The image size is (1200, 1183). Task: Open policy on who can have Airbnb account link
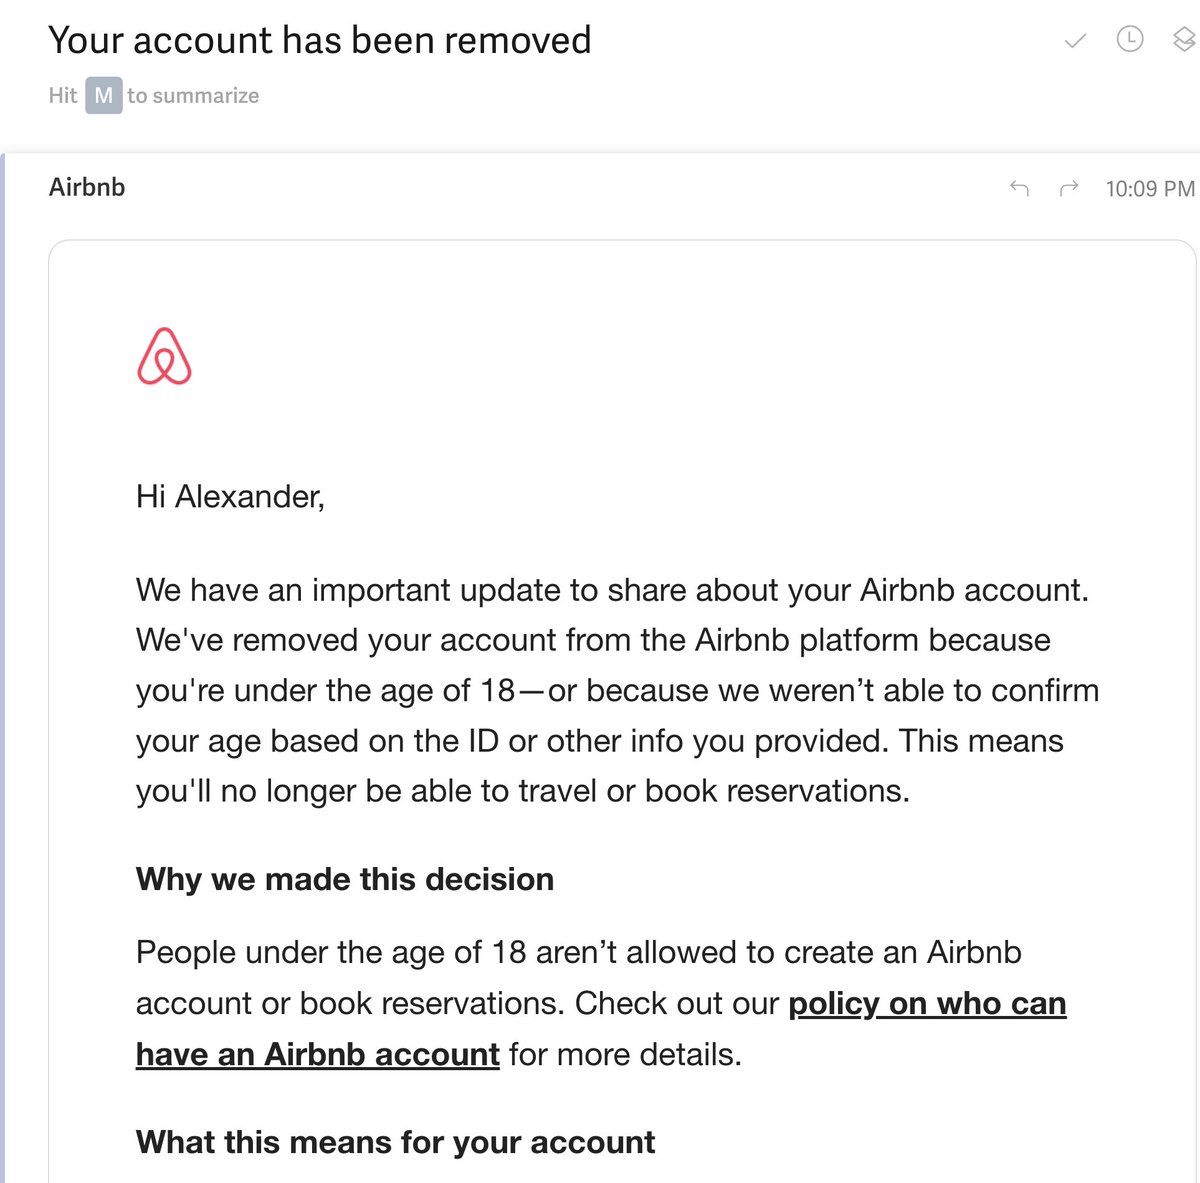(601, 1029)
